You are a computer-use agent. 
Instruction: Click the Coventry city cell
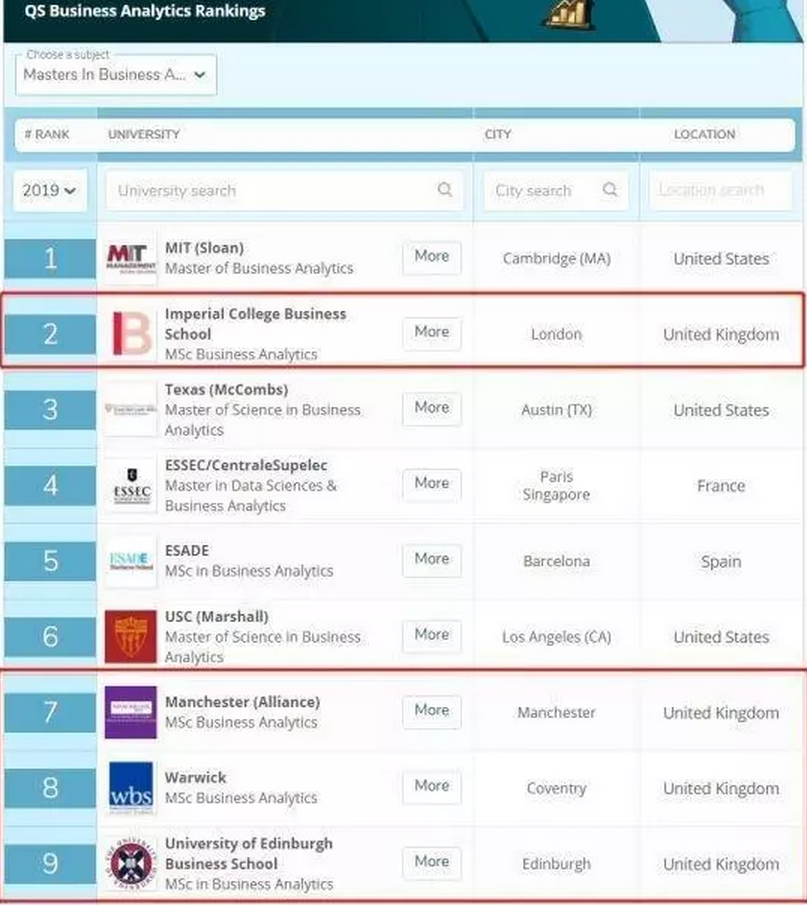point(556,788)
